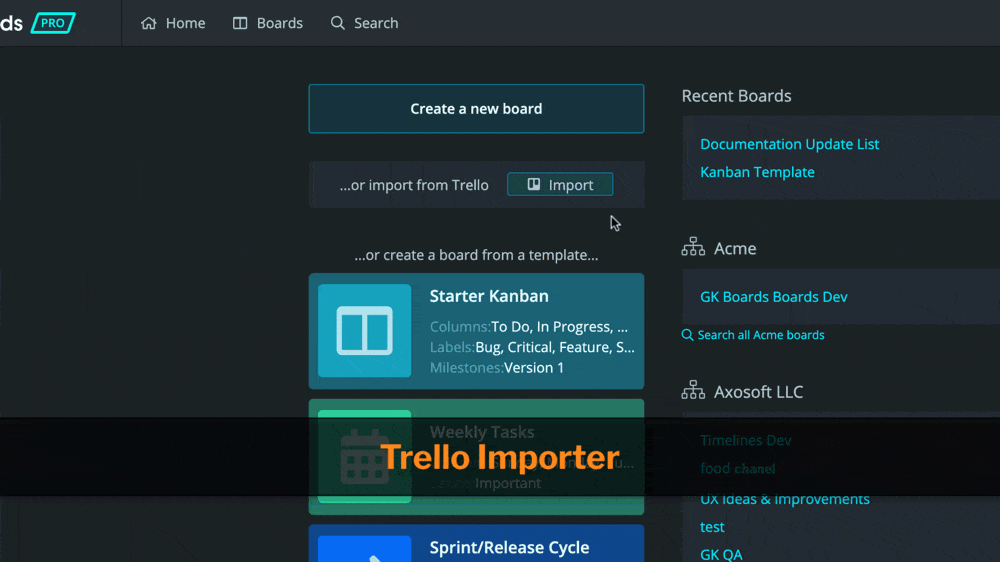
Task: Click the Search magnifier icon in the nav
Action: (x=337, y=23)
